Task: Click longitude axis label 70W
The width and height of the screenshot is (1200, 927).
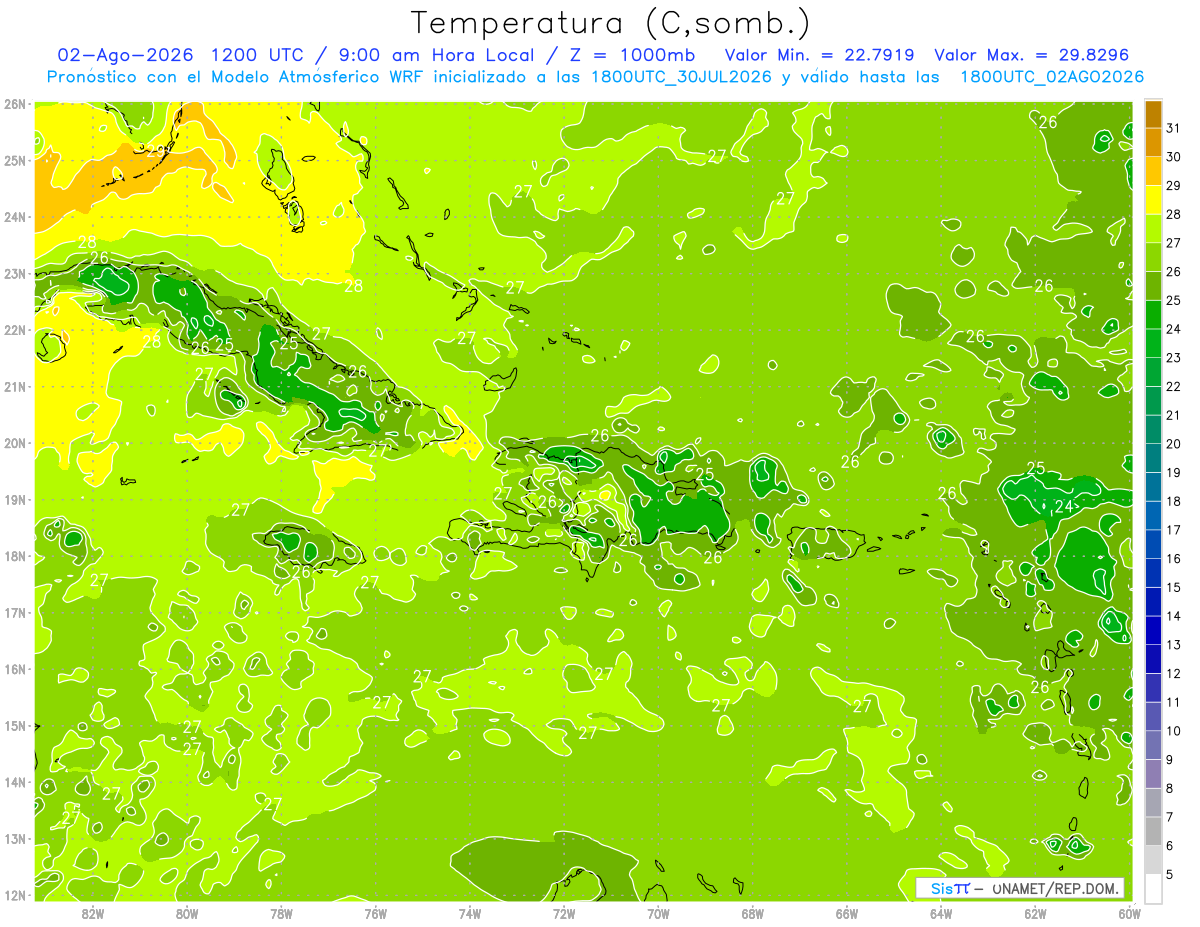Action: pos(658,913)
